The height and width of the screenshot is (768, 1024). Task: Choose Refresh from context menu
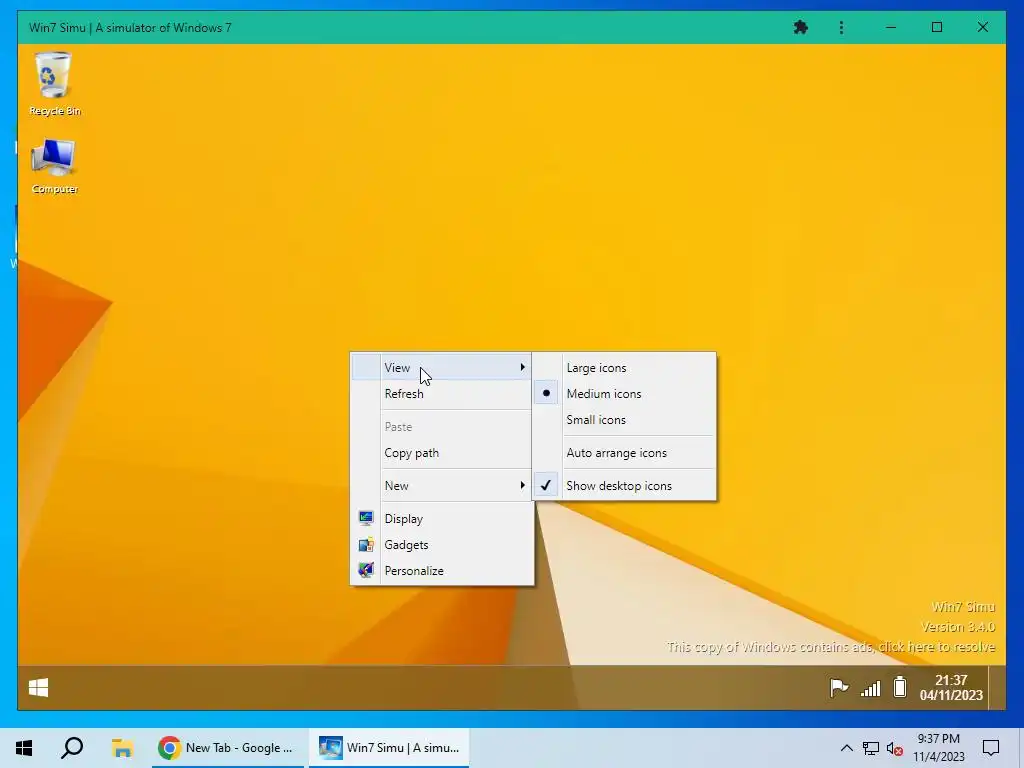(442, 394)
